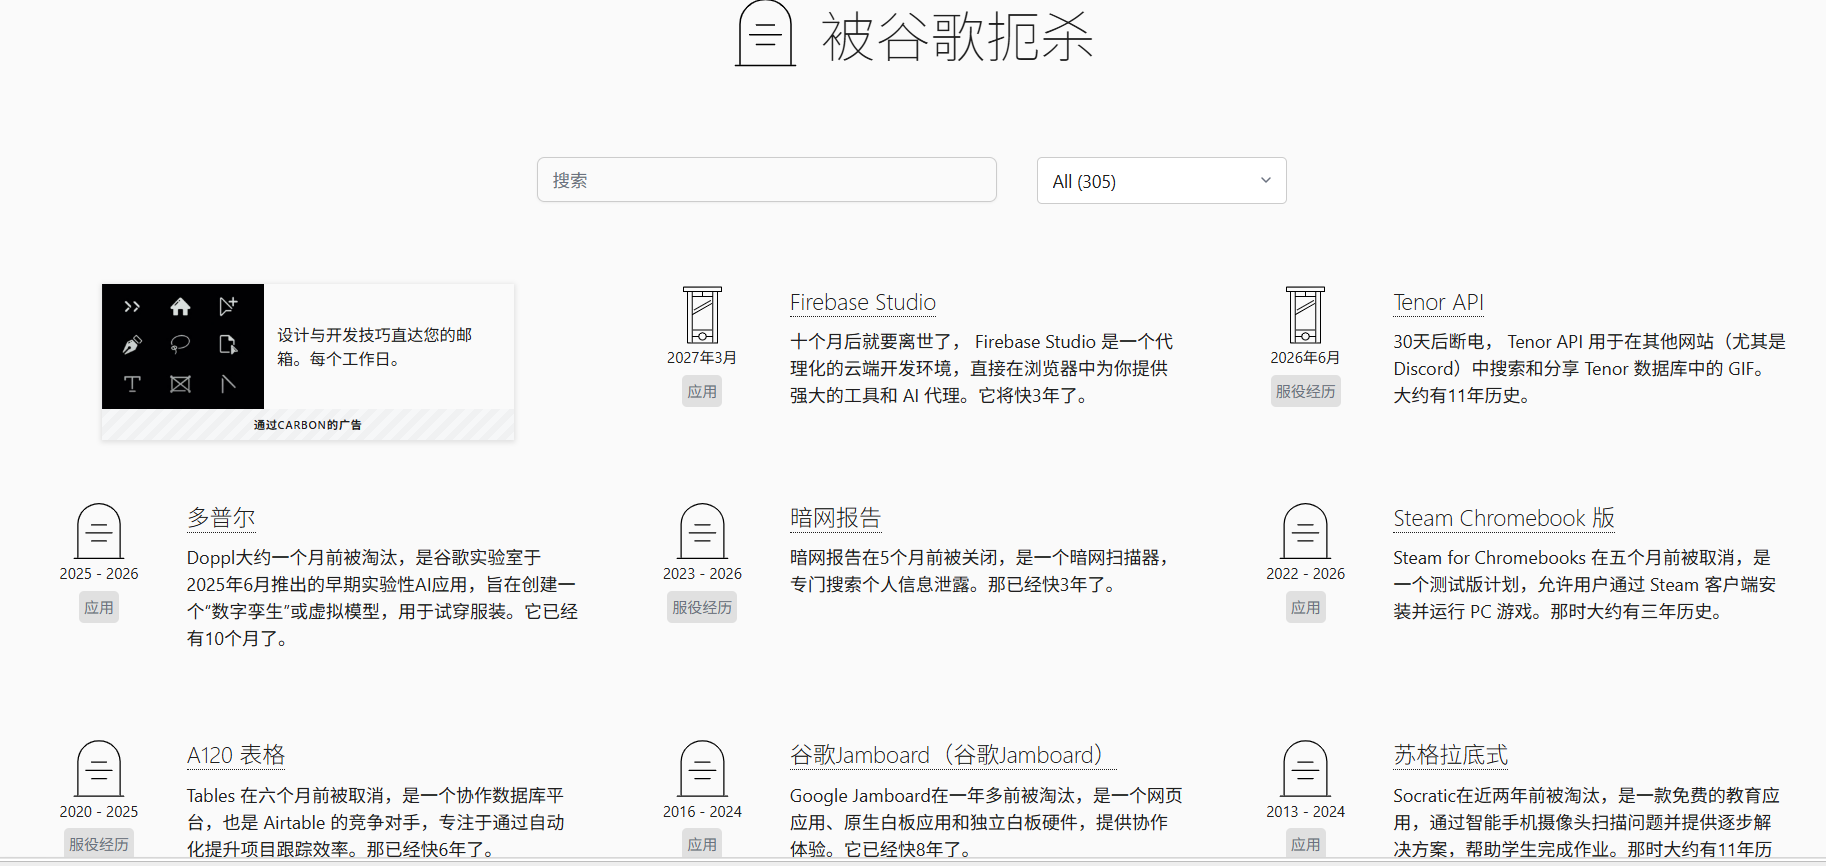The height and width of the screenshot is (866, 1826).
Task: Click the 应用 tag under 多普尔's dates
Action: click(99, 607)
